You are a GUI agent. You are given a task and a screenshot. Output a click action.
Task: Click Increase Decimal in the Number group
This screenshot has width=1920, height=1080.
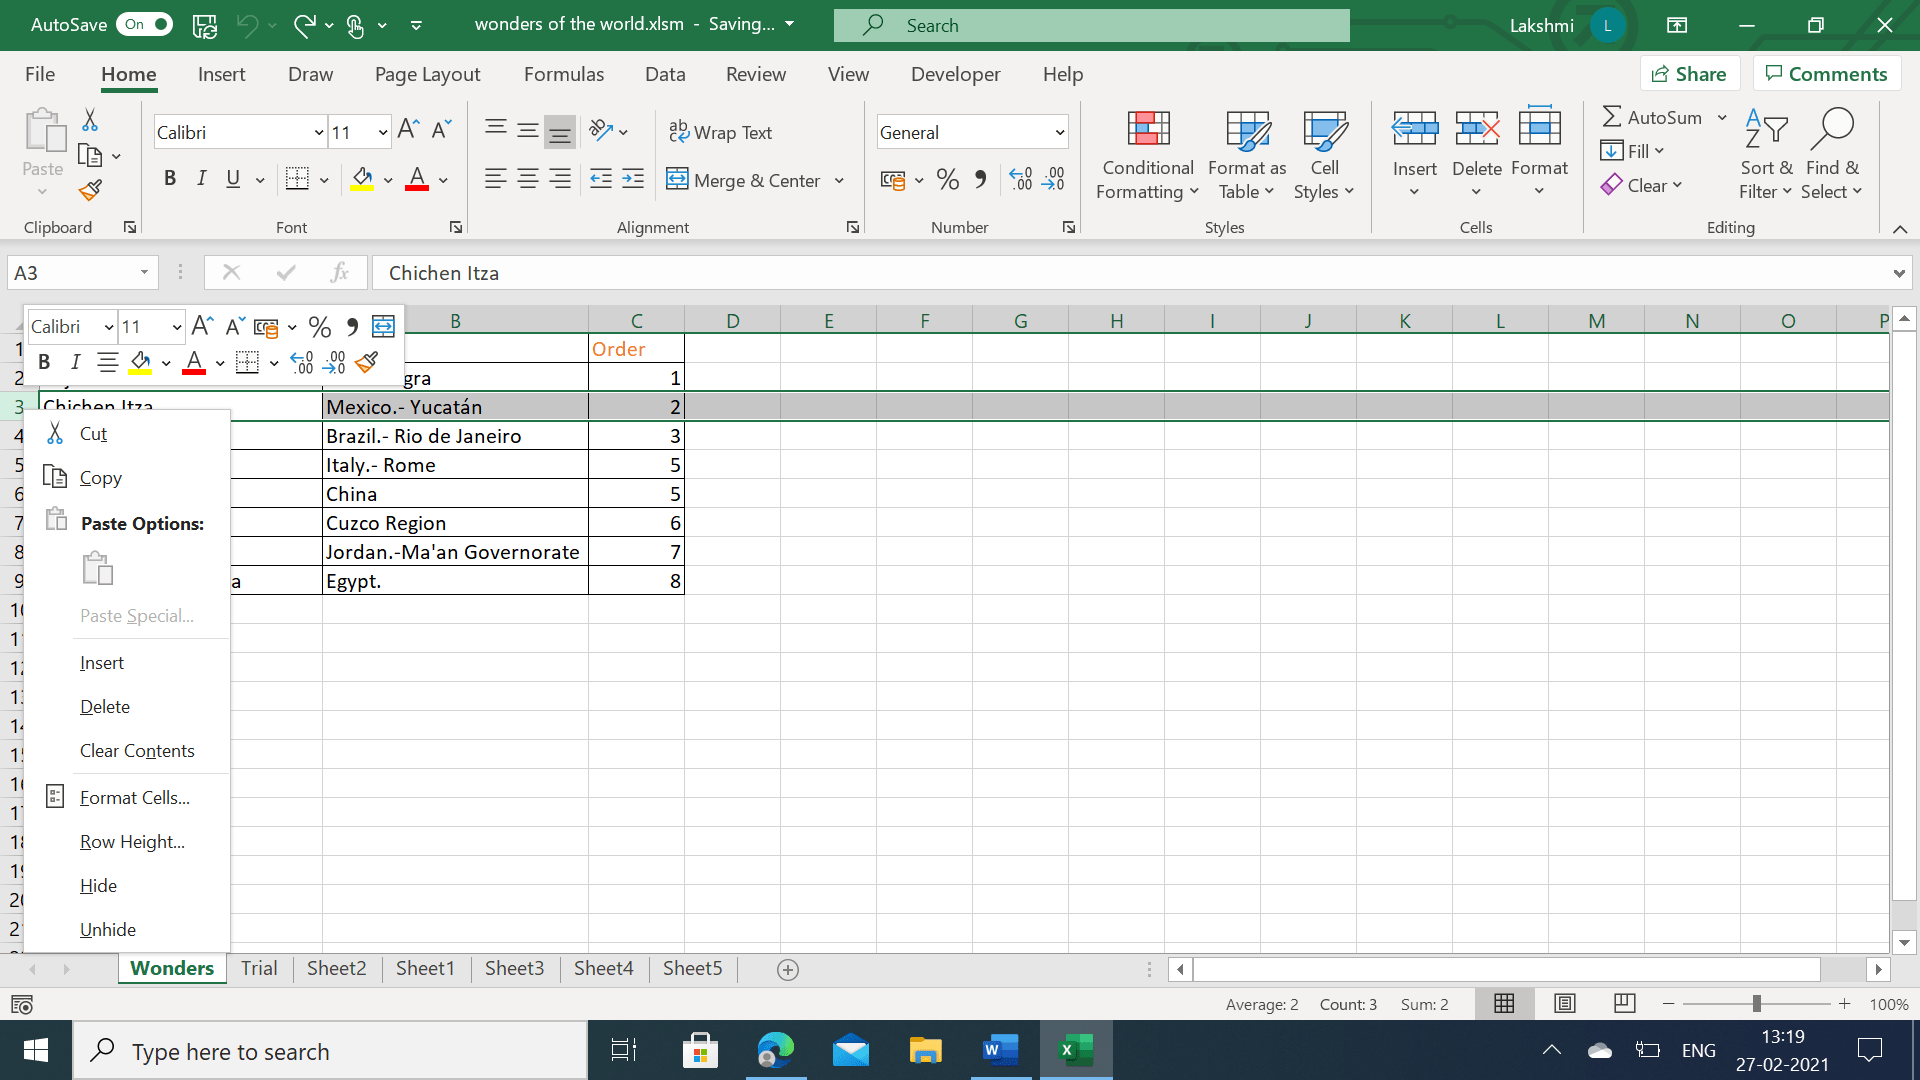pos(1020,180)
